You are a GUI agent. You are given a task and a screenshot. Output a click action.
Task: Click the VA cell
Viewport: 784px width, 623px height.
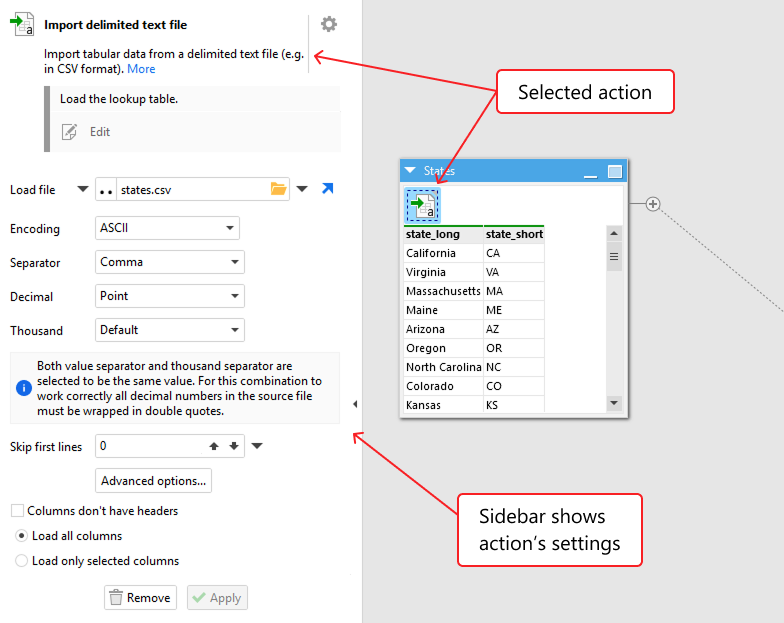[x=514, y=272]
